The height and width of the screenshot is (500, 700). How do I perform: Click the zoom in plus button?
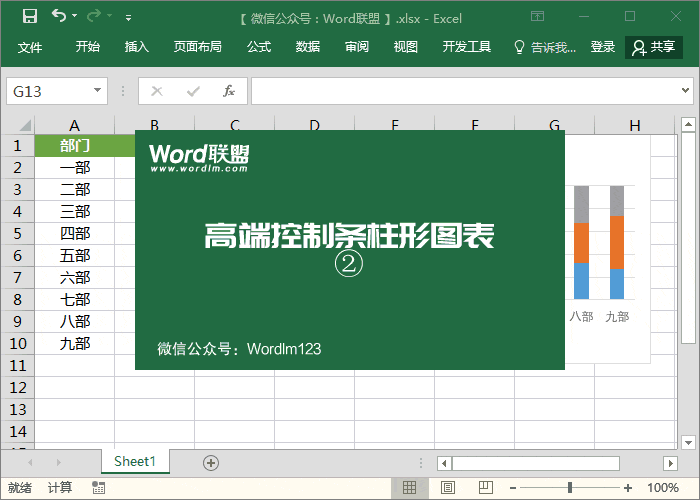point(628,488)
